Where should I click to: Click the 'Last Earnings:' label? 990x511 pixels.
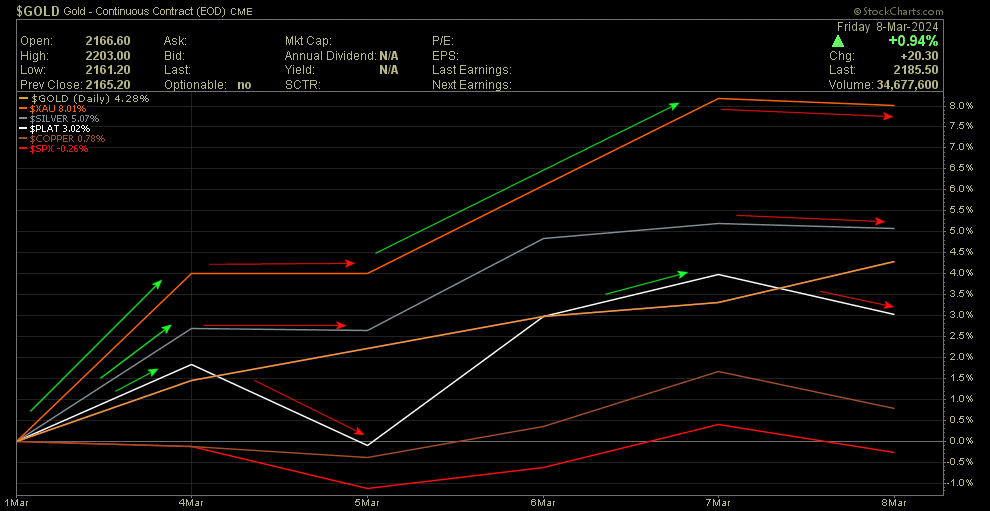pyautogui.click(x=472, y=70)
